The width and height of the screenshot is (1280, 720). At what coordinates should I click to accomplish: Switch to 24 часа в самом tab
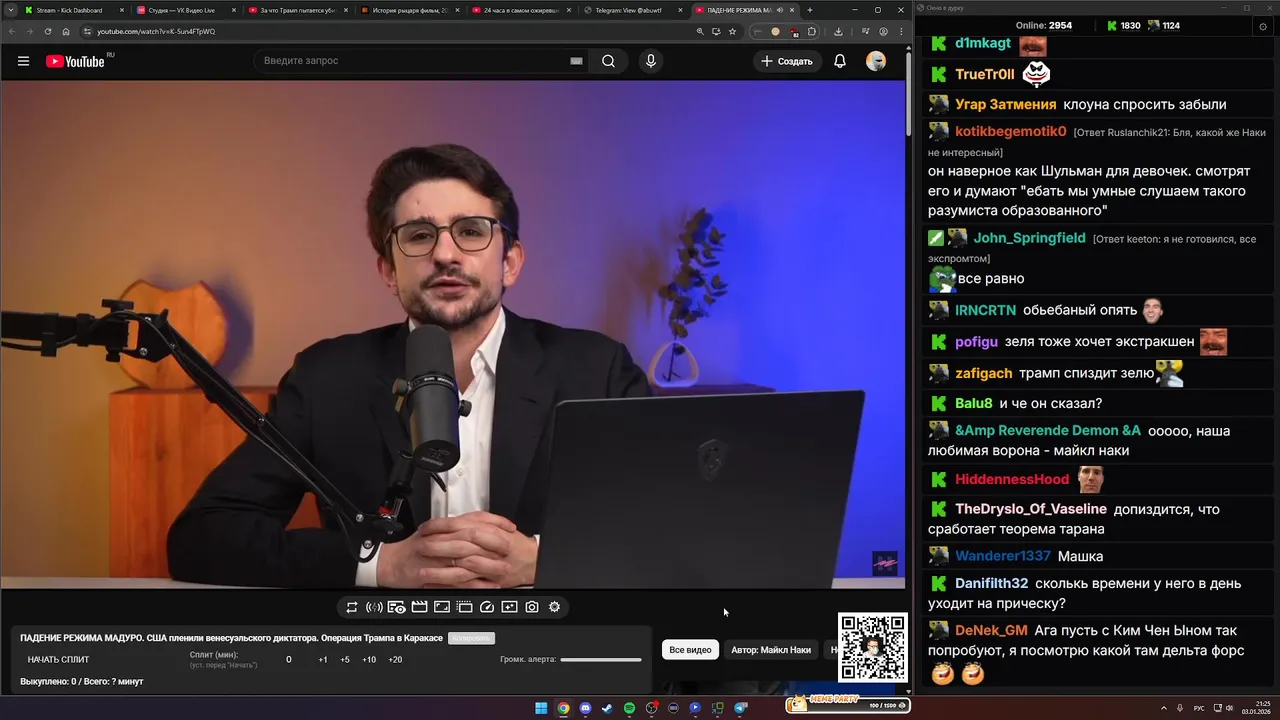click(522, 10)
